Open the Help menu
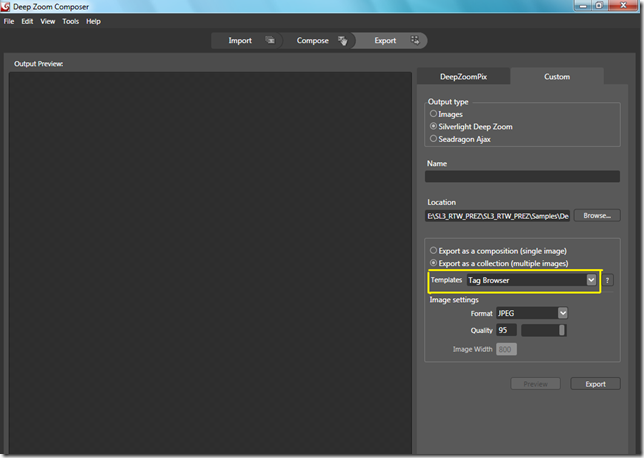Image resolution: width=644 pixels, height=458 pixels. [93, 21]
